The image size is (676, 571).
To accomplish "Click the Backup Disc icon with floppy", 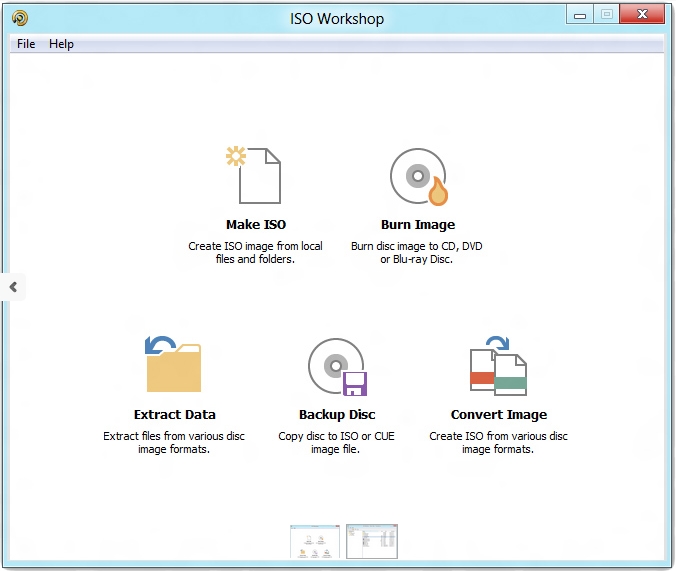I will click(338, 367).
